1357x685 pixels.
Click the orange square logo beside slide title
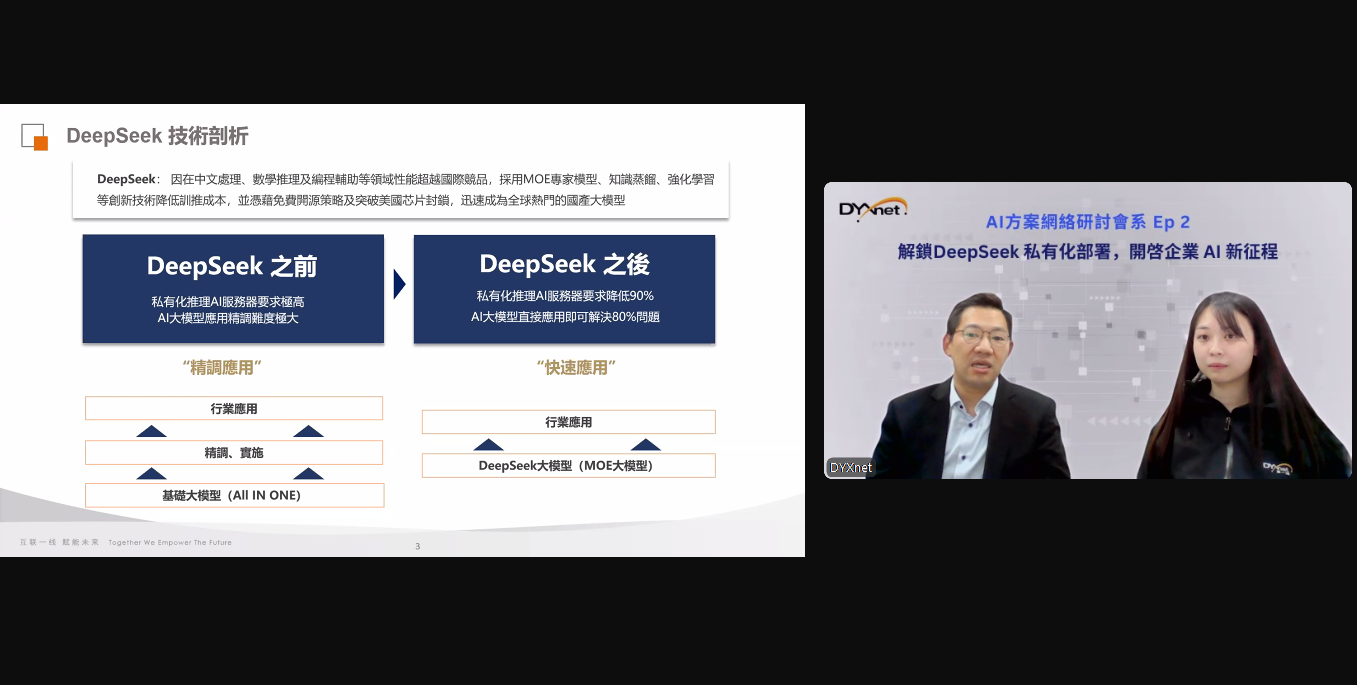point(35,136)
